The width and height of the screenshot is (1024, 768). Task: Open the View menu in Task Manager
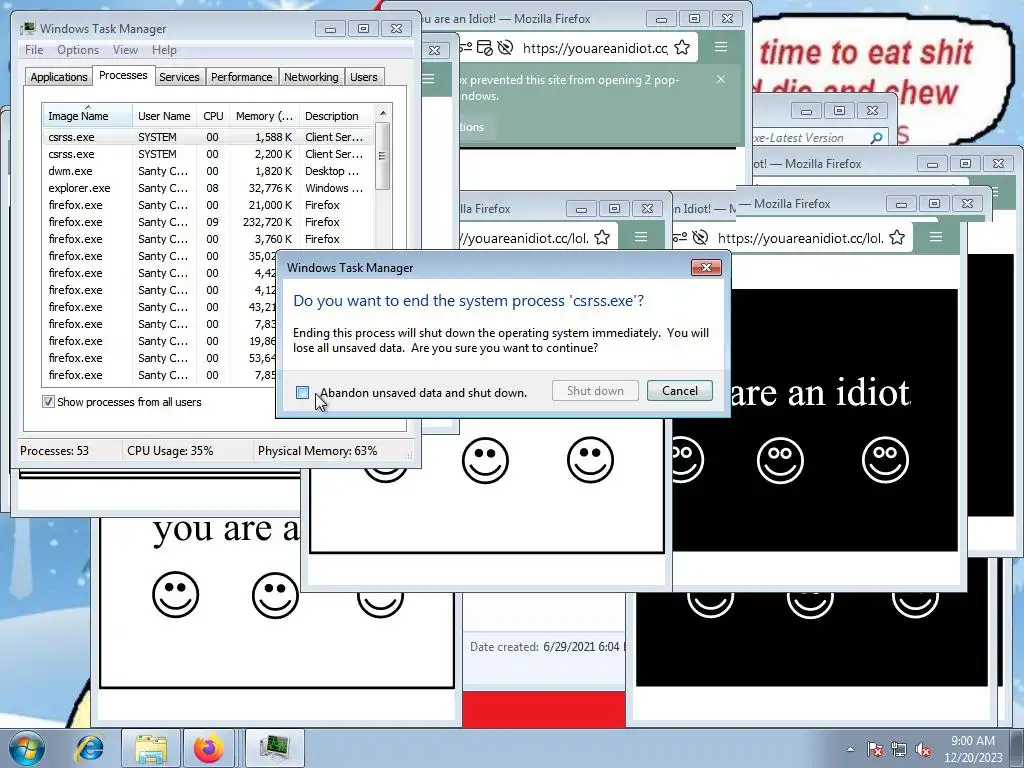coord(125,50)
